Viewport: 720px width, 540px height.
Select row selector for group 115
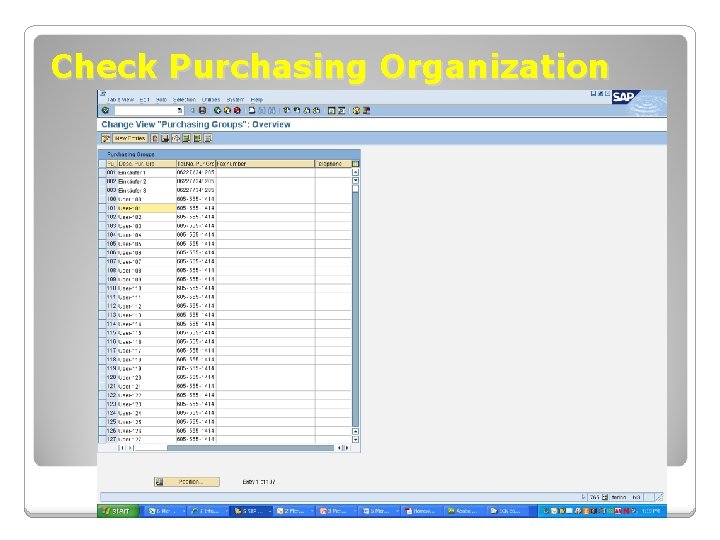[x=102, y=332]
